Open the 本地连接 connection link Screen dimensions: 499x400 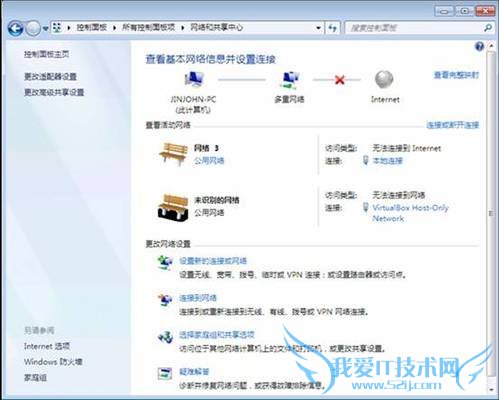point(387,161)
